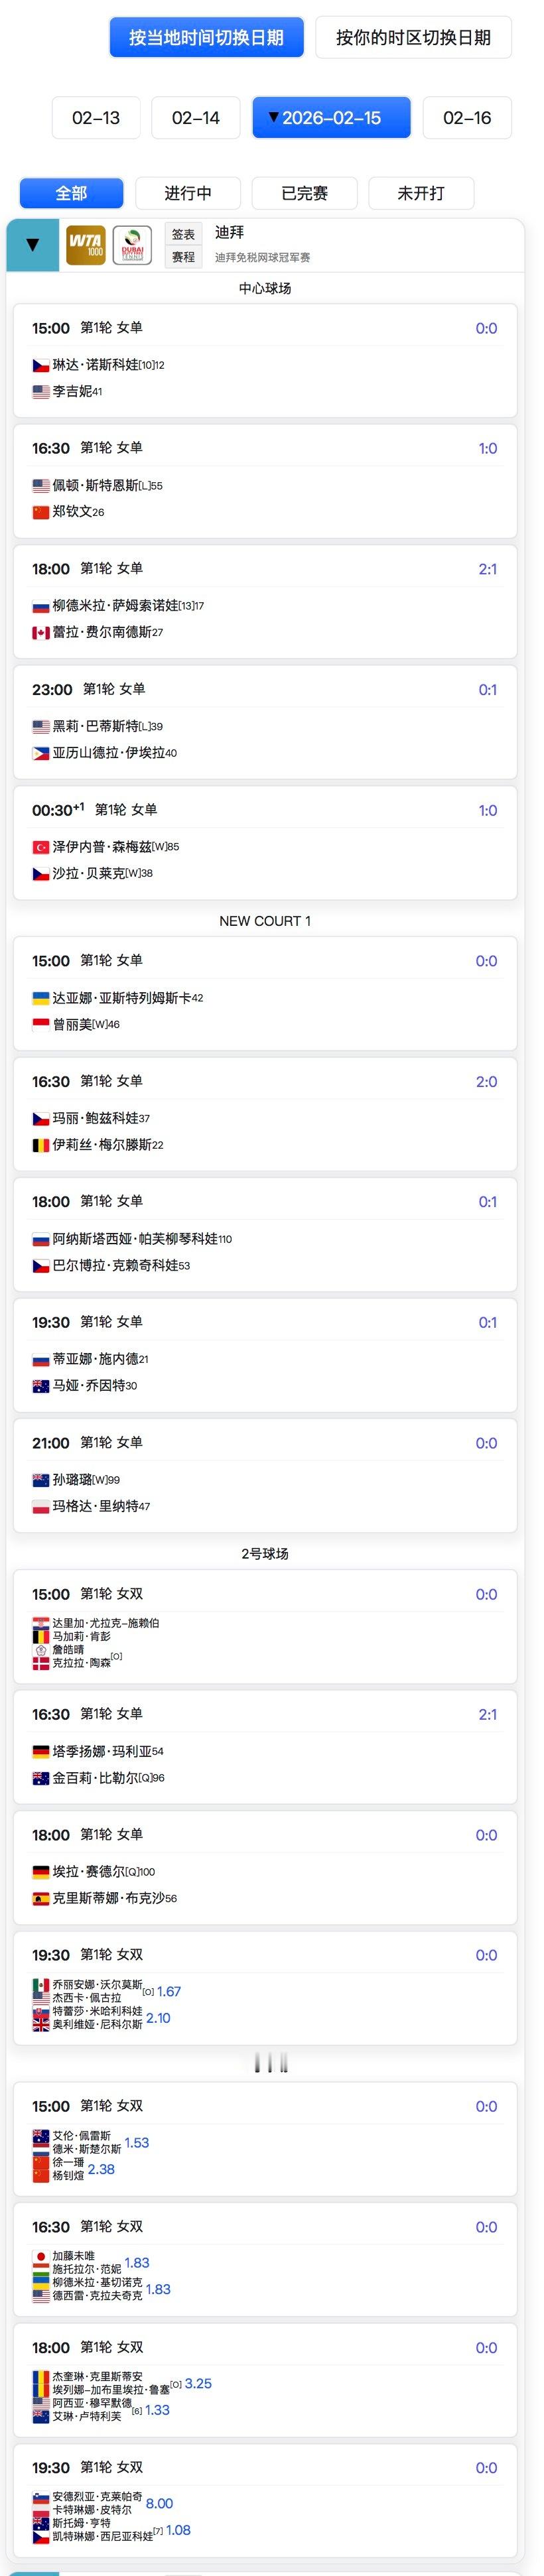The height and width of the screenshot is (2576, 544).
Task: Open the 赛程 schedule link
Action: pyautogui.click(x=183, y=257)
